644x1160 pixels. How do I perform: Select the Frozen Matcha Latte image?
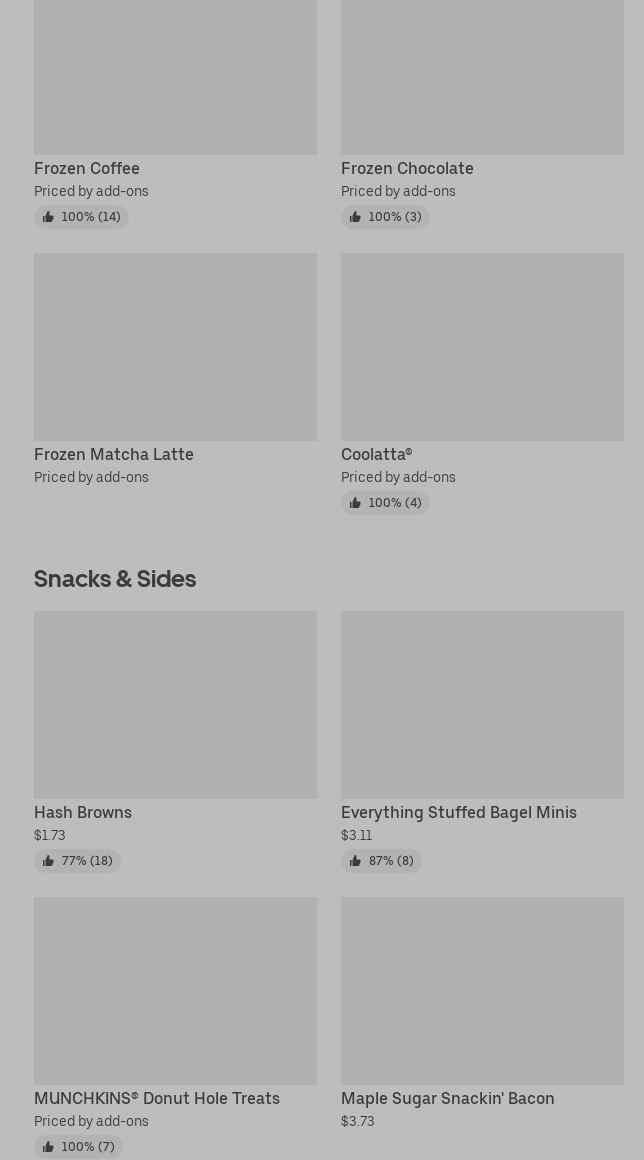point(175,346)
